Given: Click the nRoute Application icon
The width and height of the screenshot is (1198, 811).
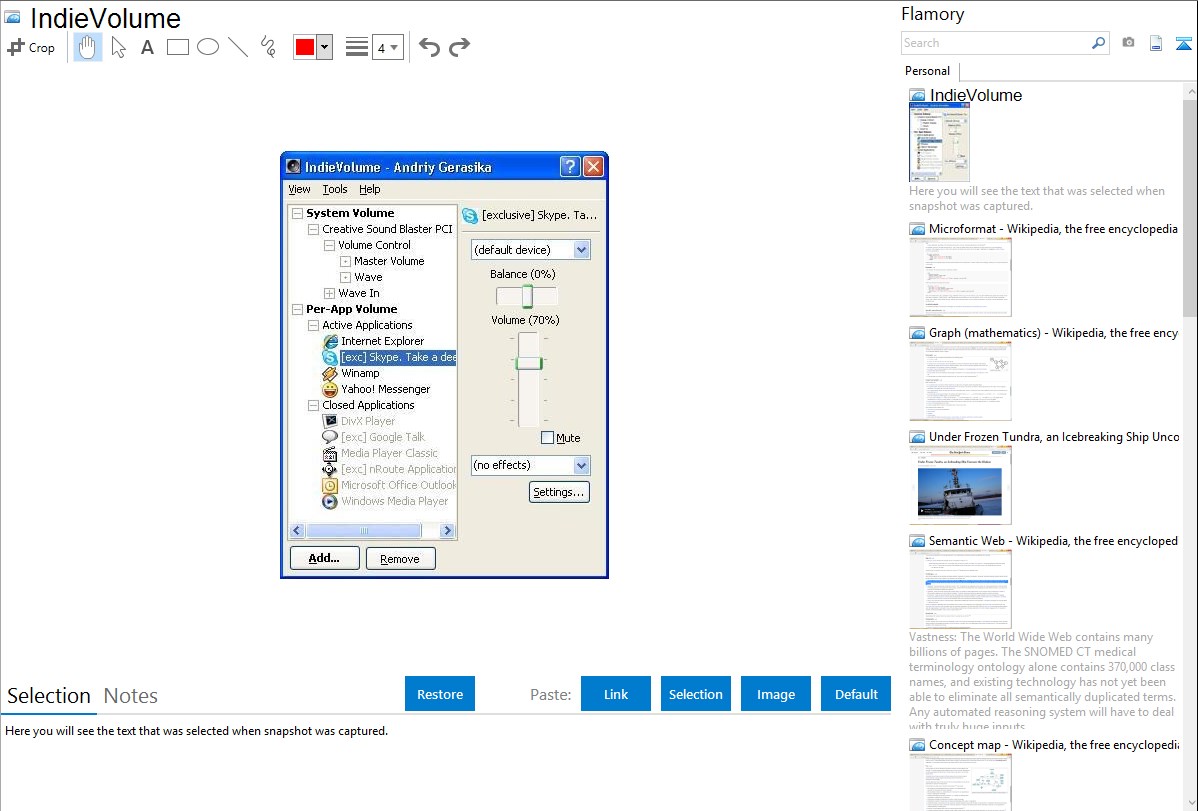Looking at the screenshot, I should (x=330, y=469).
